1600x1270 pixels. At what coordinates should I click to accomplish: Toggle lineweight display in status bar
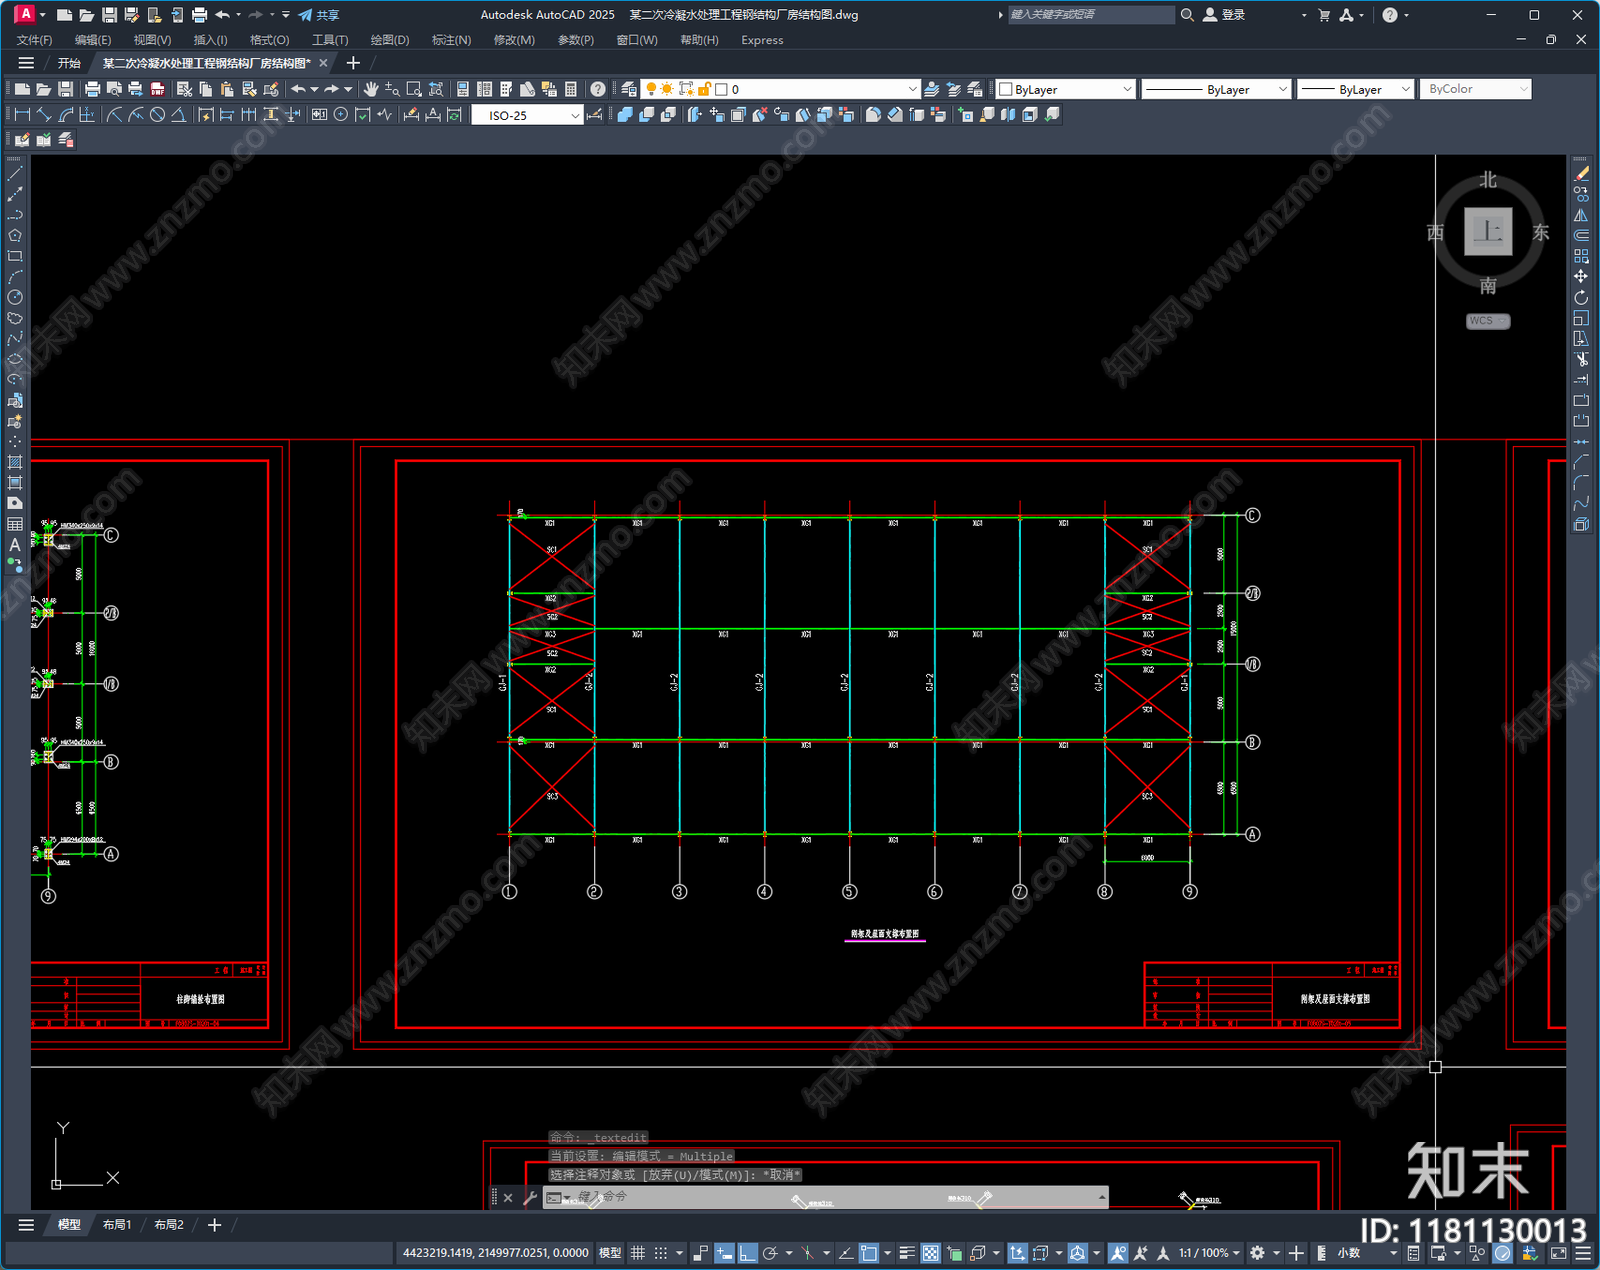(907, 1253)
